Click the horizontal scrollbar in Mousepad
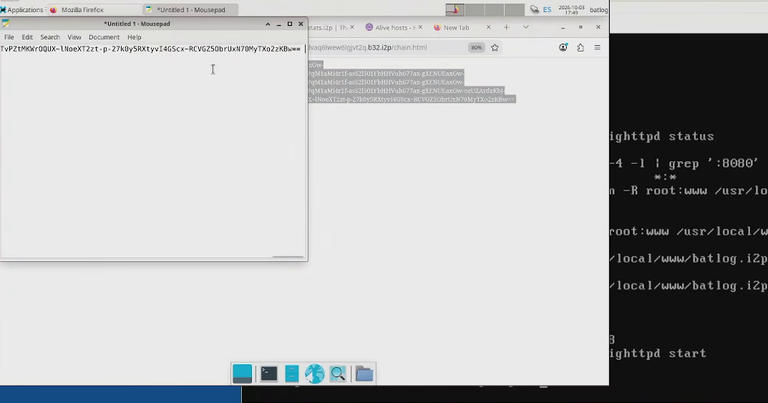Image resolution: width=768 pixels, height=403 pixels. (x=288, y=257)
